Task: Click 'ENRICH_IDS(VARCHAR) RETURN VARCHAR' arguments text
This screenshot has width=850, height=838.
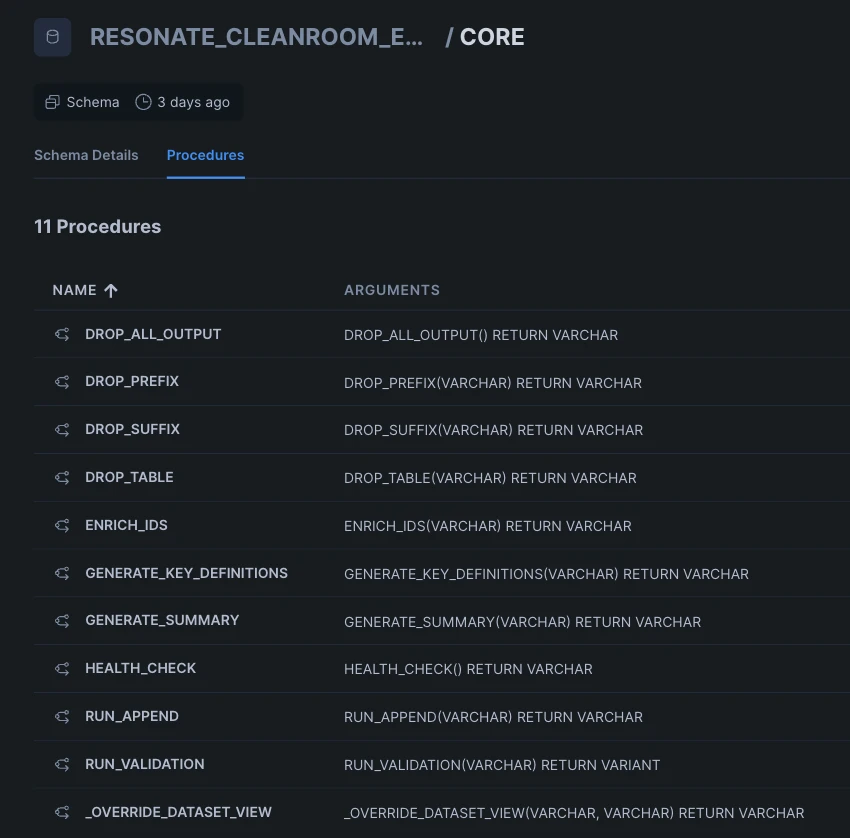Action: click(488, 526)
